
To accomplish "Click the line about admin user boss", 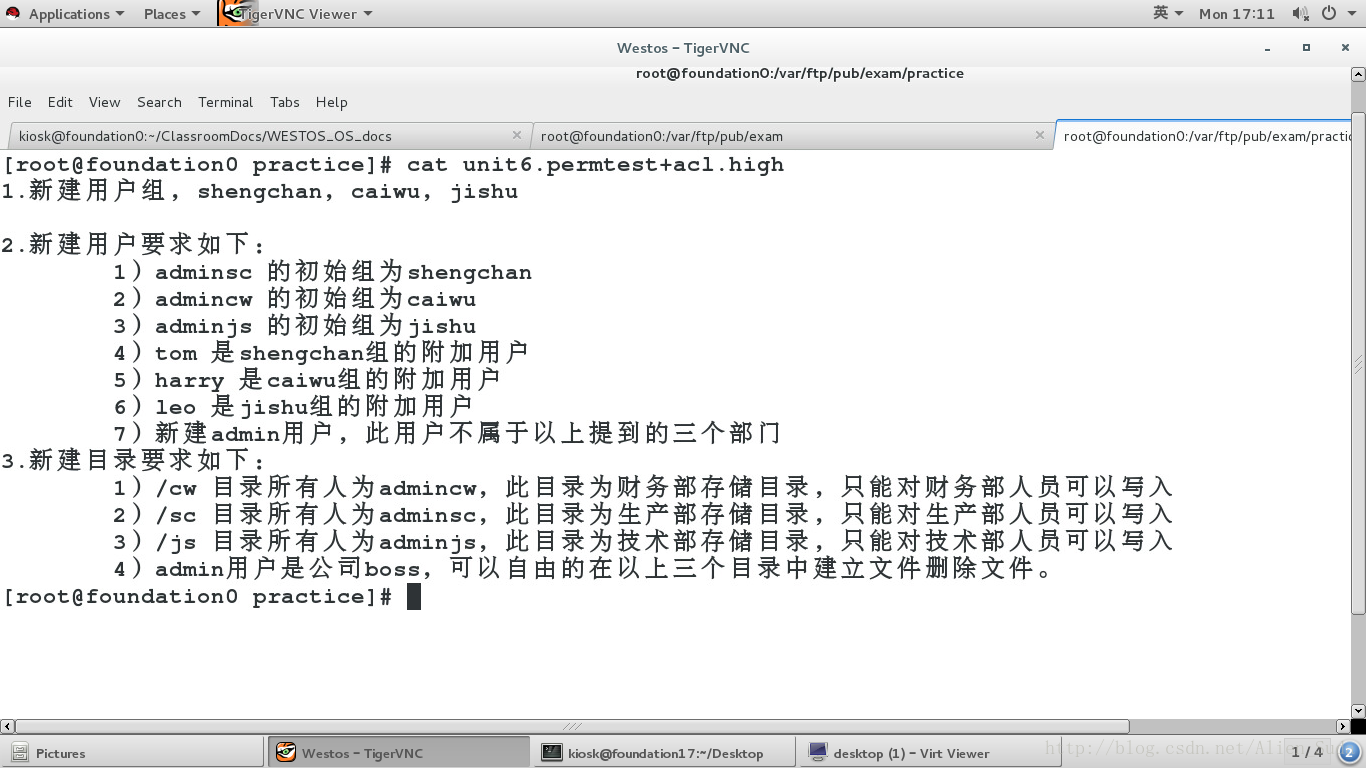I will point(585,569).
